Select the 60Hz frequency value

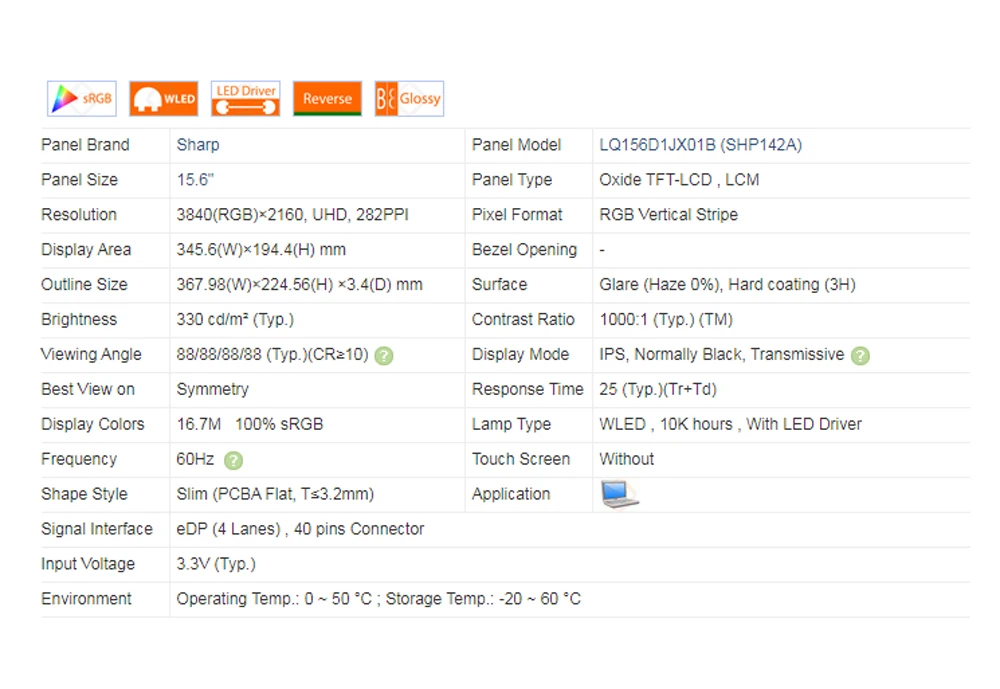pyautogui.click(x=195, y=459)
